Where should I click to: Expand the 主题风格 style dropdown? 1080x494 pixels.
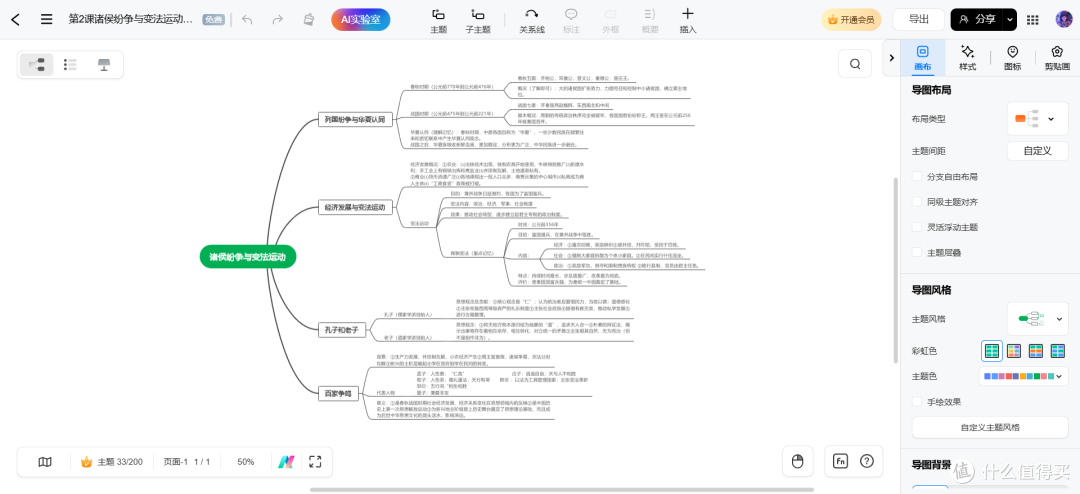point(1037,319)
